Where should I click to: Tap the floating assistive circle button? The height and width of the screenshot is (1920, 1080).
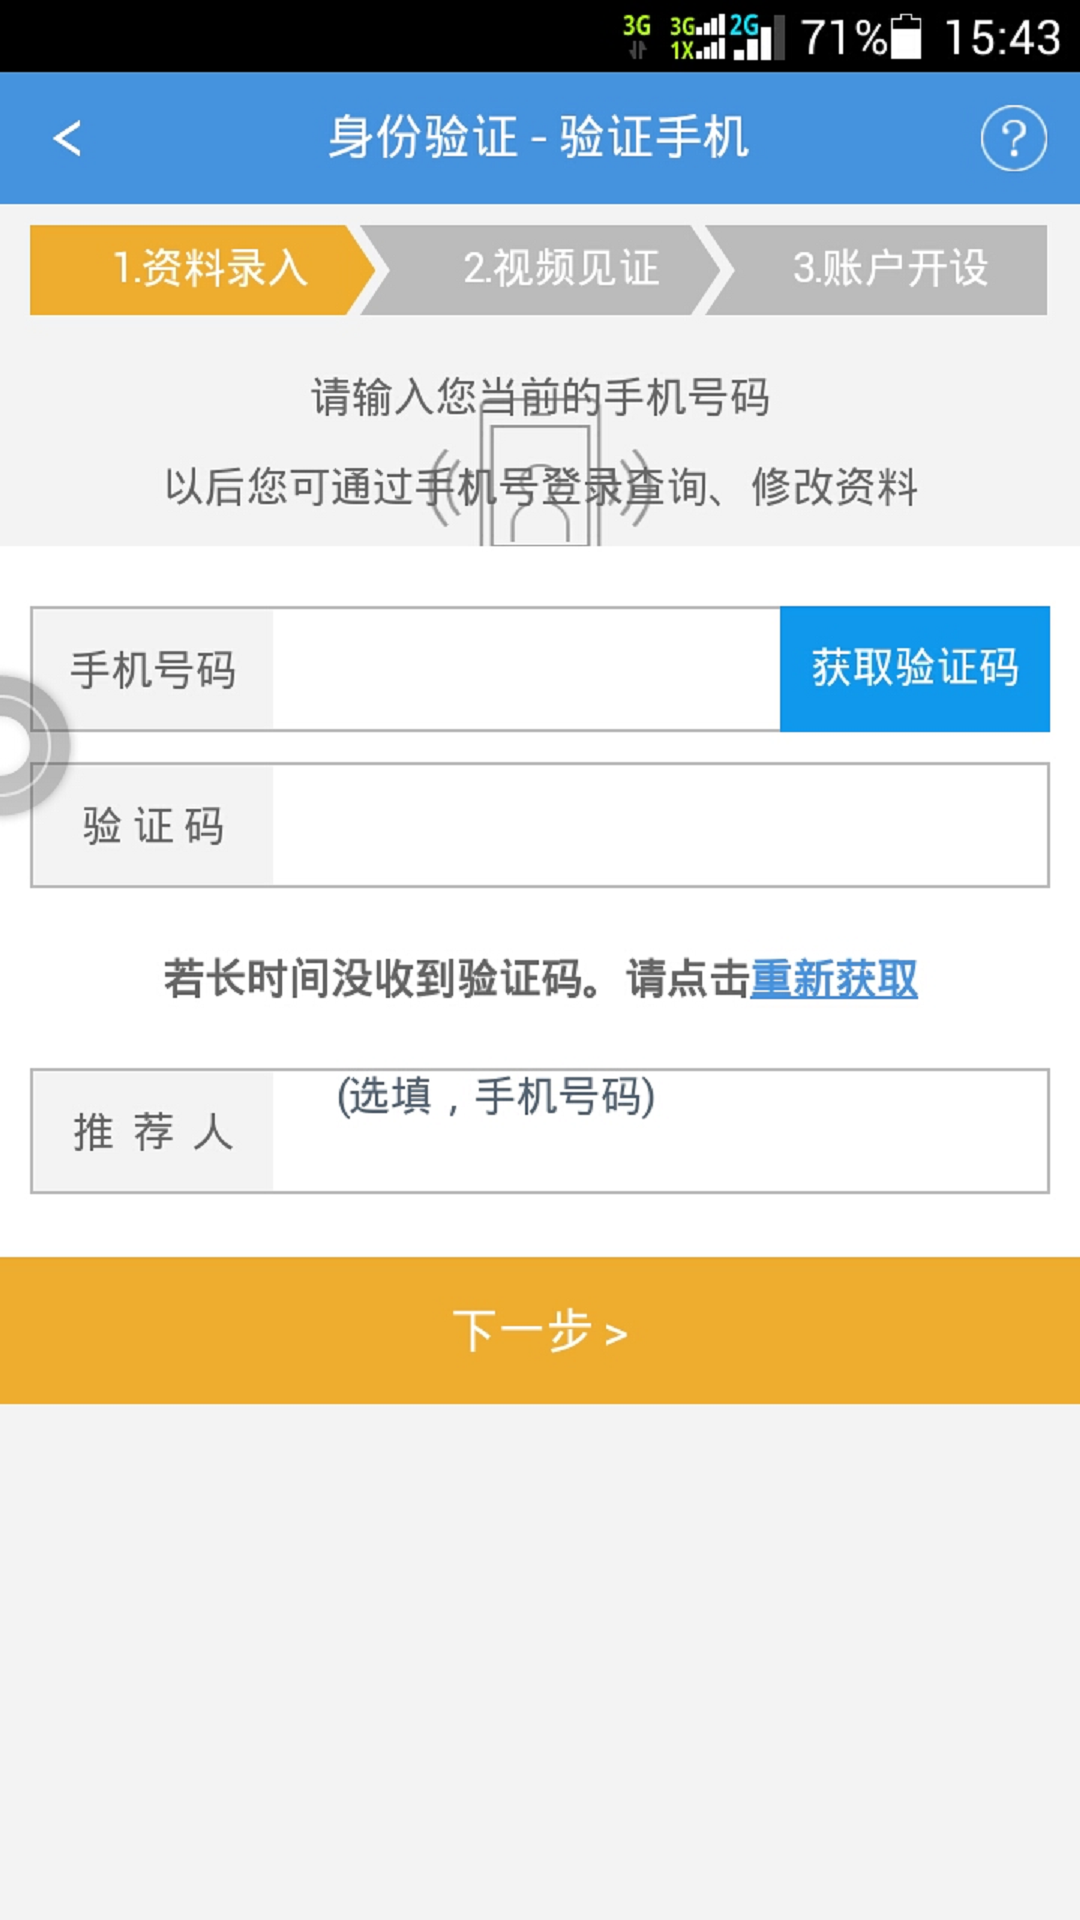[x=18, y=745]
